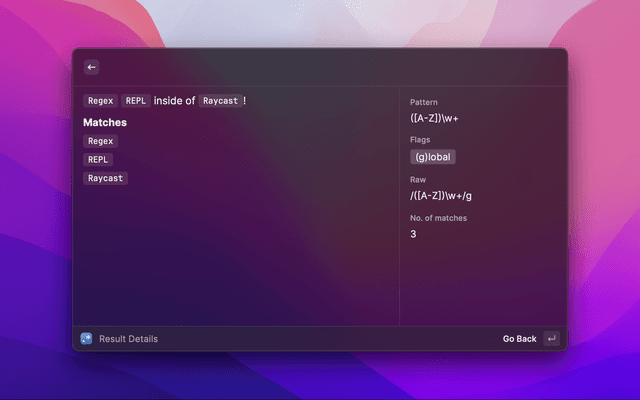
Task: Click the No. of matches label
Action: click(438, 218)
